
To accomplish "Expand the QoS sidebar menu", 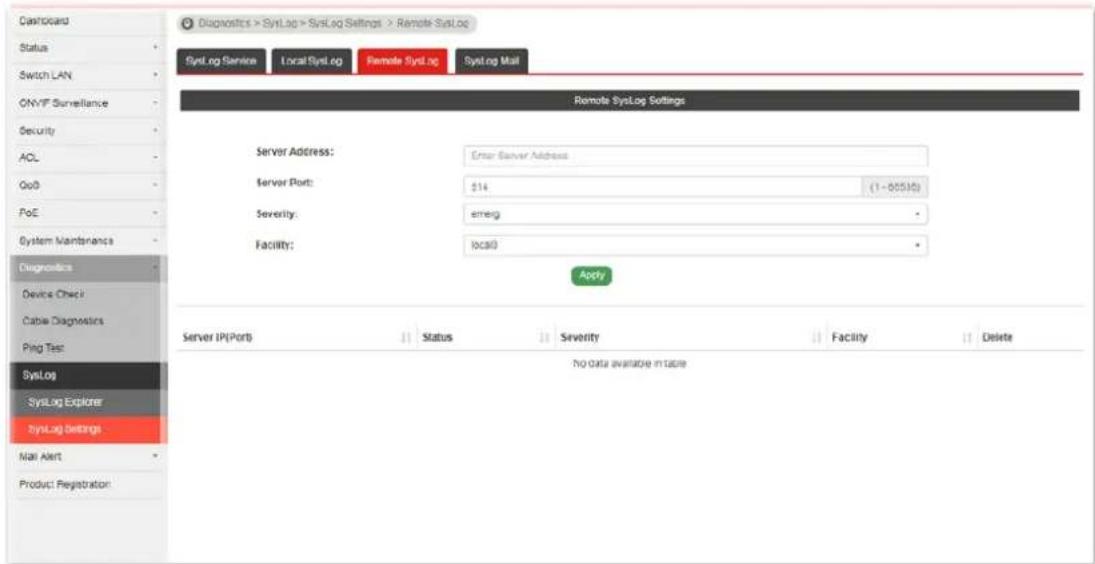I will pos(87,186).
